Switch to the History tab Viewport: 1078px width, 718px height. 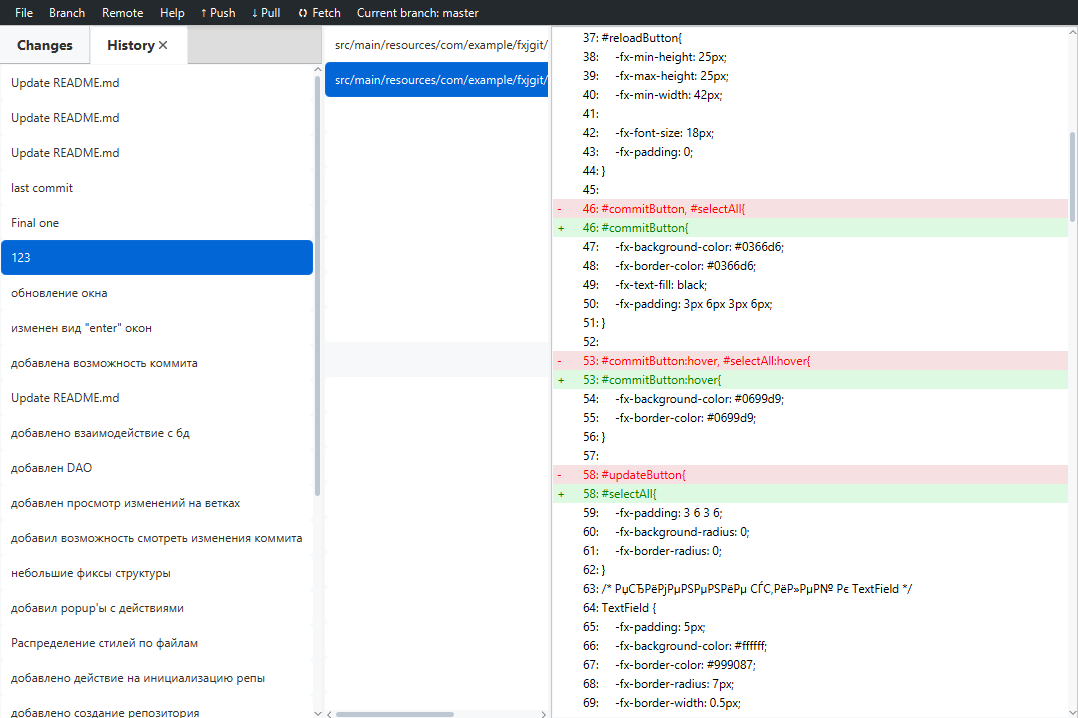point(130,45)
